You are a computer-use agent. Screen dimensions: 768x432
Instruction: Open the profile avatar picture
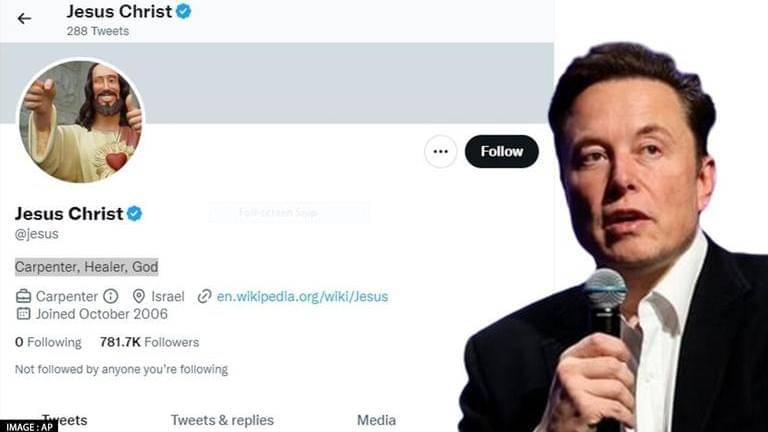tap(81, 120)
